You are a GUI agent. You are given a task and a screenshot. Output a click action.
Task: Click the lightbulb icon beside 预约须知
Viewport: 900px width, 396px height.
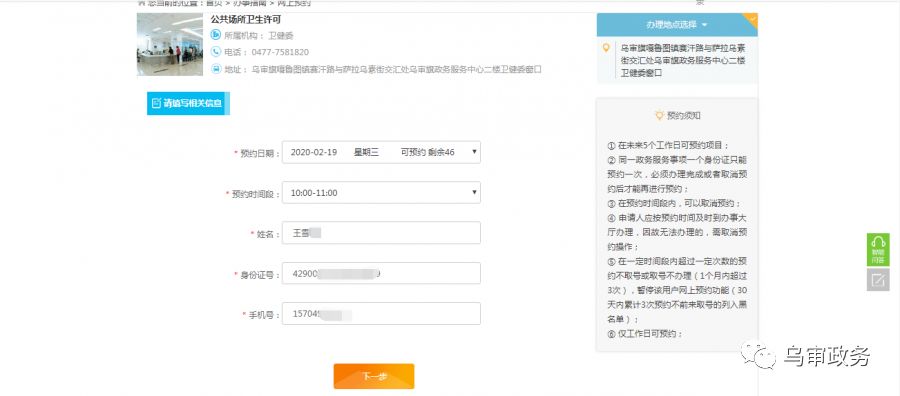point(660,115)
